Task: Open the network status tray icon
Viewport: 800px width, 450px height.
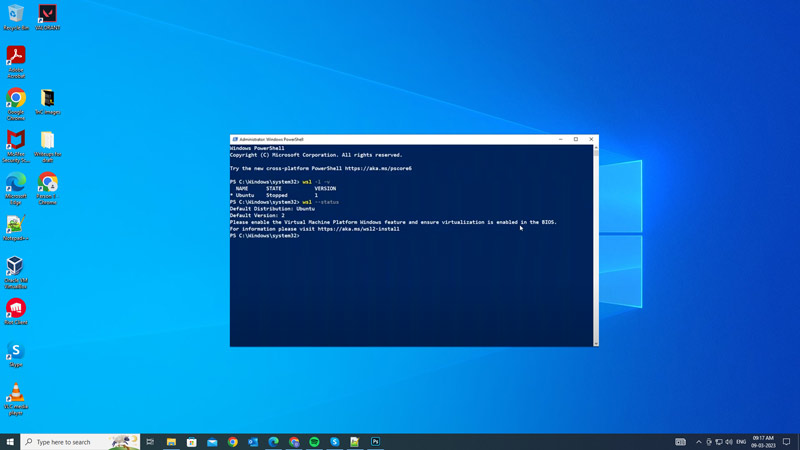Action: click(x=719, y=442)
